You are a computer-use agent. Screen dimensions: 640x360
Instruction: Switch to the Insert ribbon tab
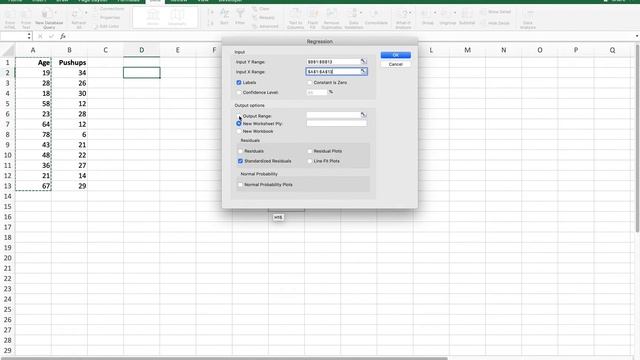[x=39, y=1]
